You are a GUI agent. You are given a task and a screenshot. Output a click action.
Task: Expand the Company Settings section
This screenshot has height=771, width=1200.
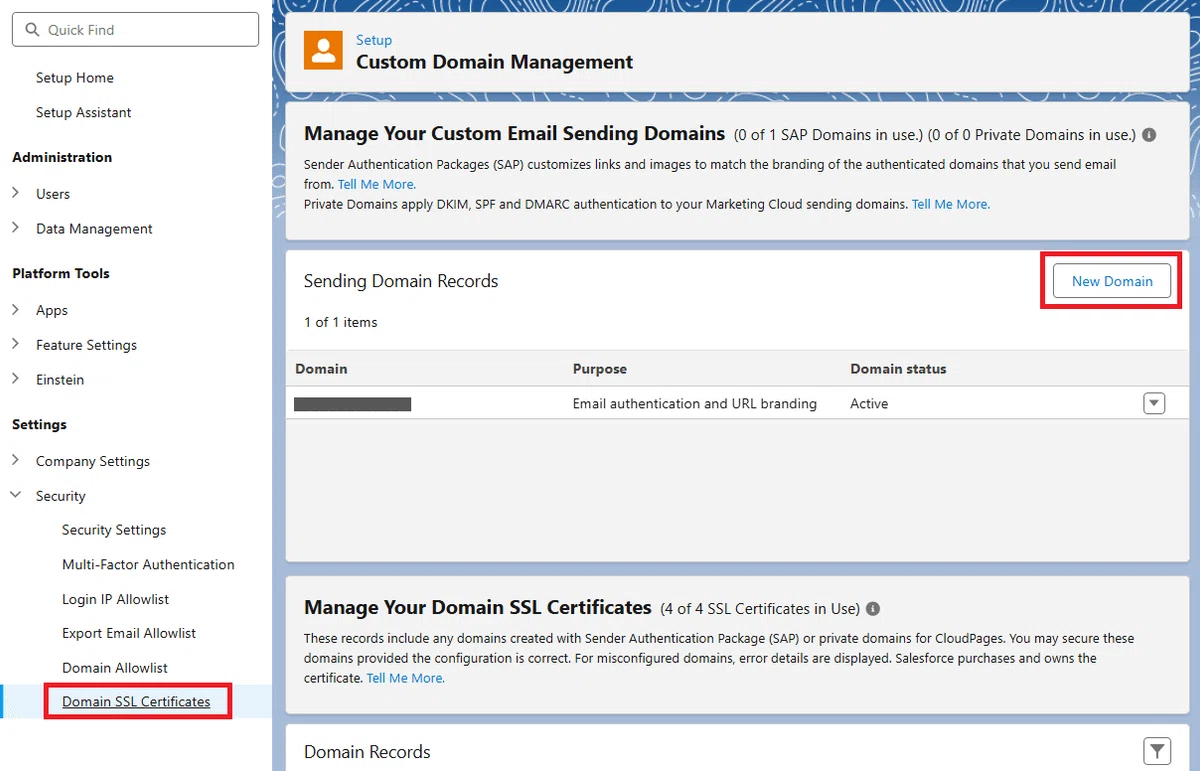[15, 461]
